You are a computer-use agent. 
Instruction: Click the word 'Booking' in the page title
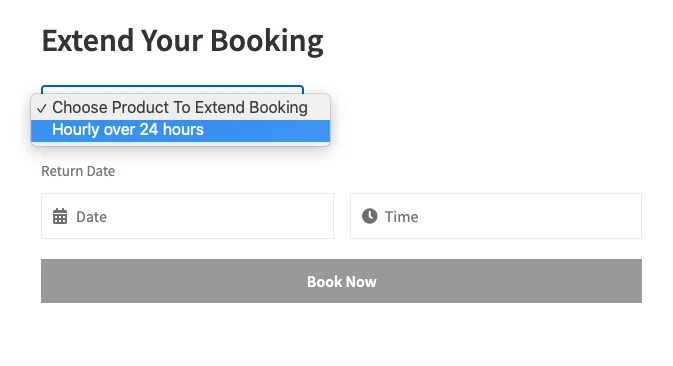267,42
